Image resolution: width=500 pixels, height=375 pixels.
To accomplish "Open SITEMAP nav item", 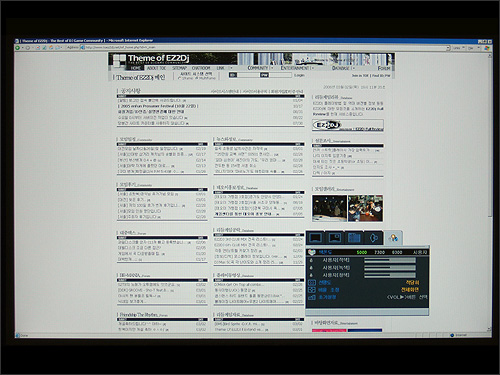I will pyautogui.click(x=179, y=68).
